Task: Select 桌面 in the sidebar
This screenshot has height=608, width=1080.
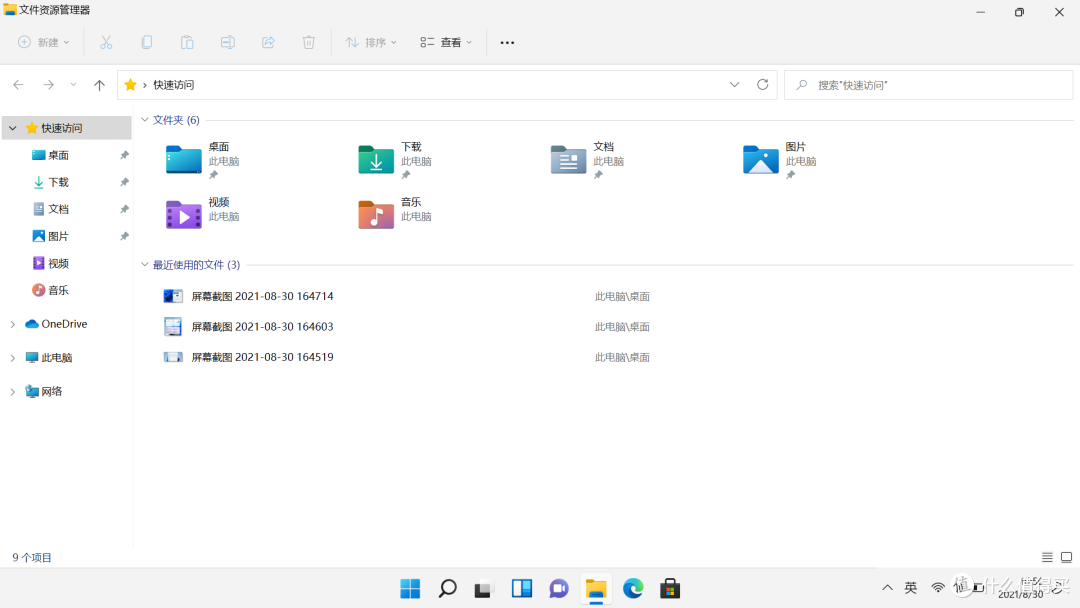Action: pyautogui.click(x=59, y=155)
